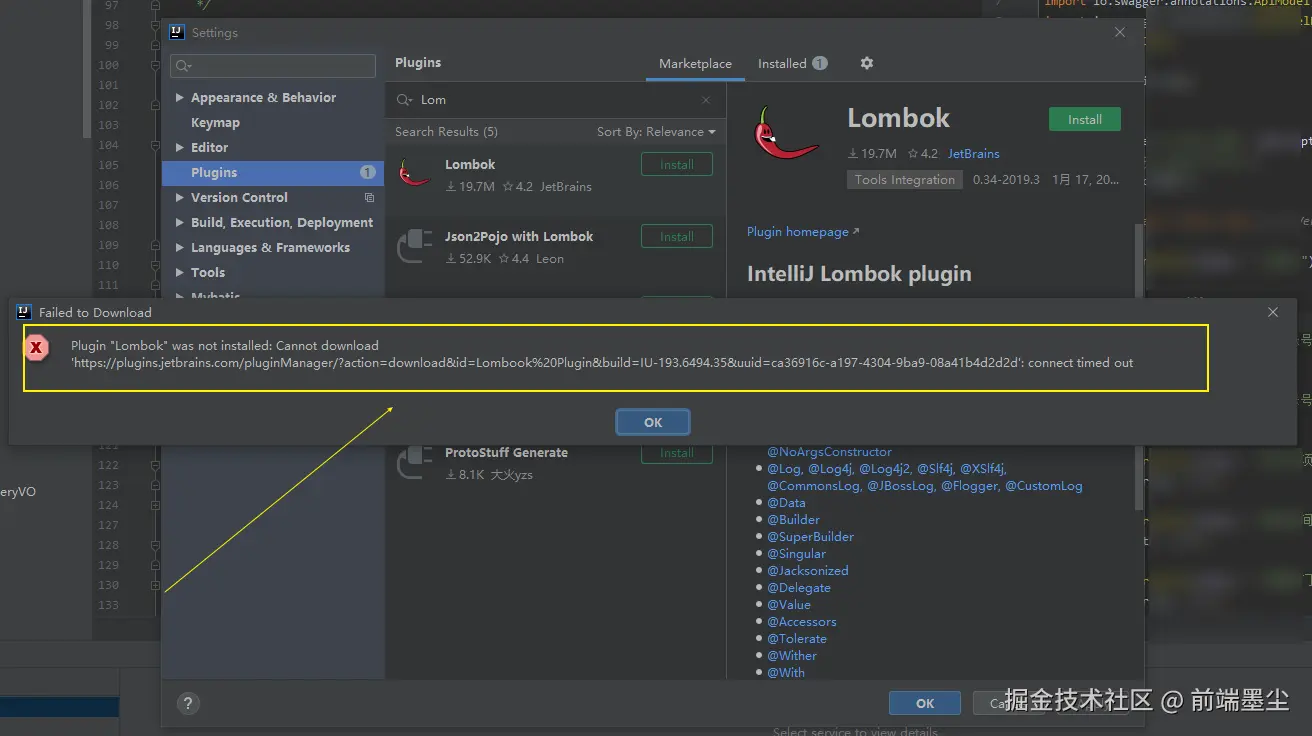
Task: Click the project-level icon beside Version Control
Action: click(x=369, y=198)
